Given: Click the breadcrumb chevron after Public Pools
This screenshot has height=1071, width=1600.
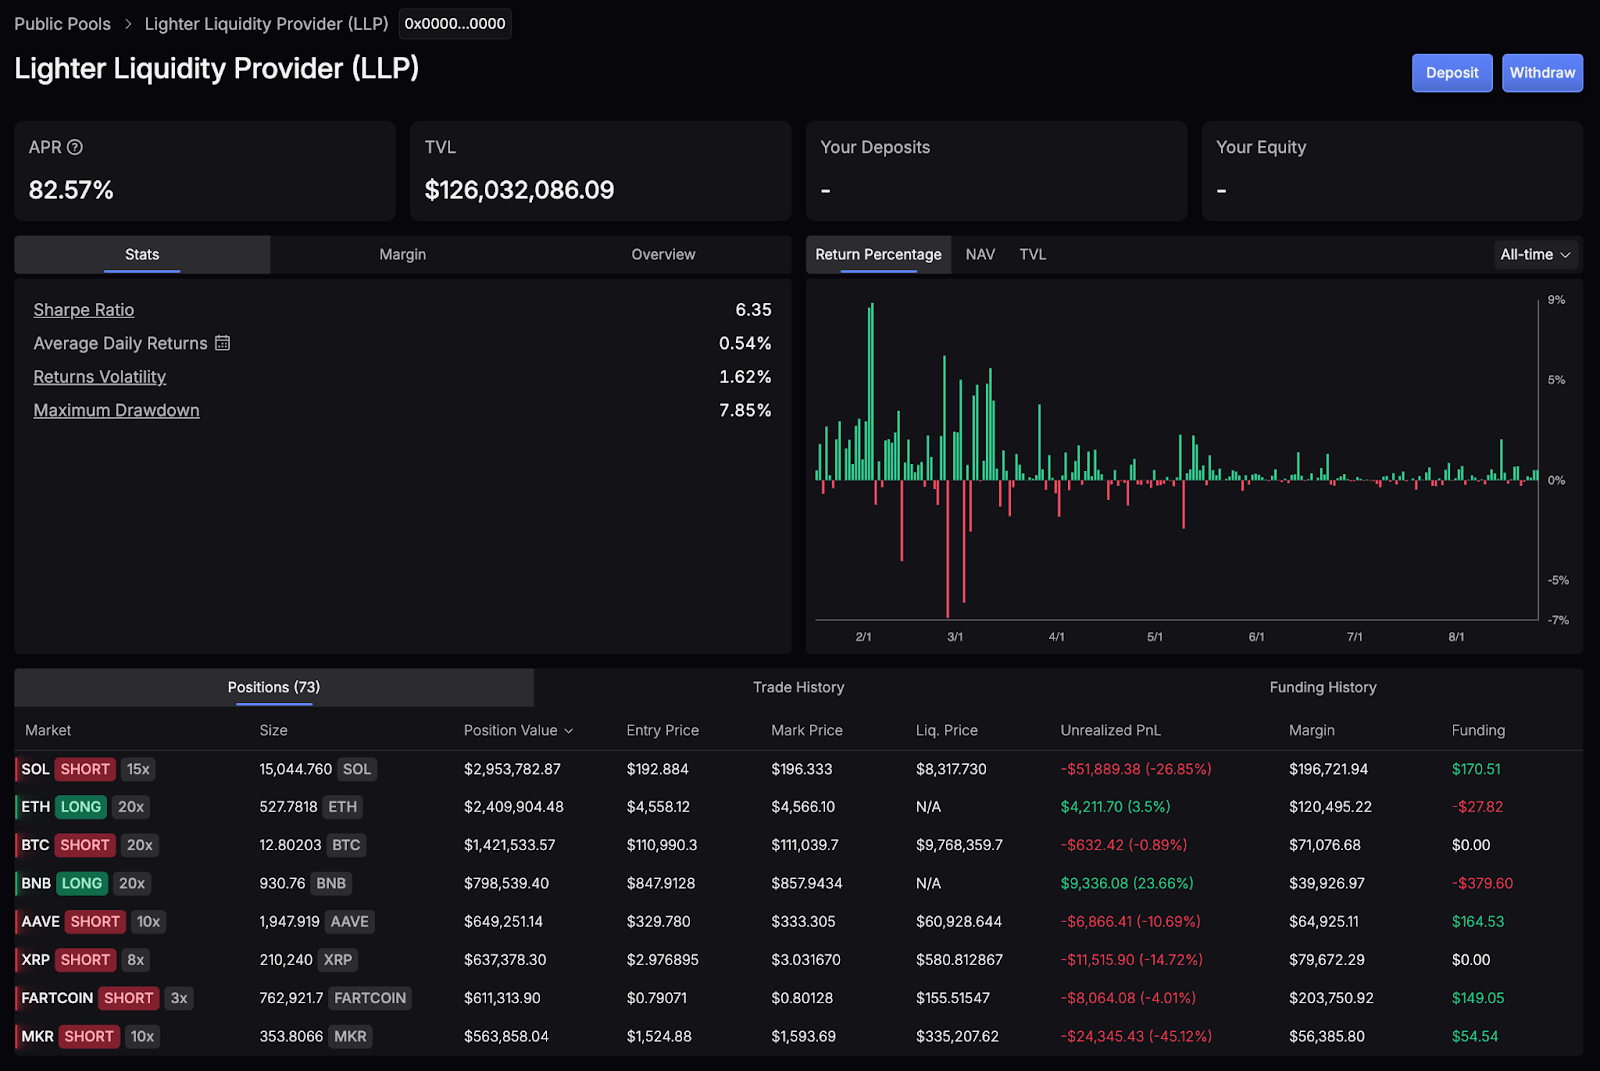Looking at the screenshot, I should pos(128,24).
